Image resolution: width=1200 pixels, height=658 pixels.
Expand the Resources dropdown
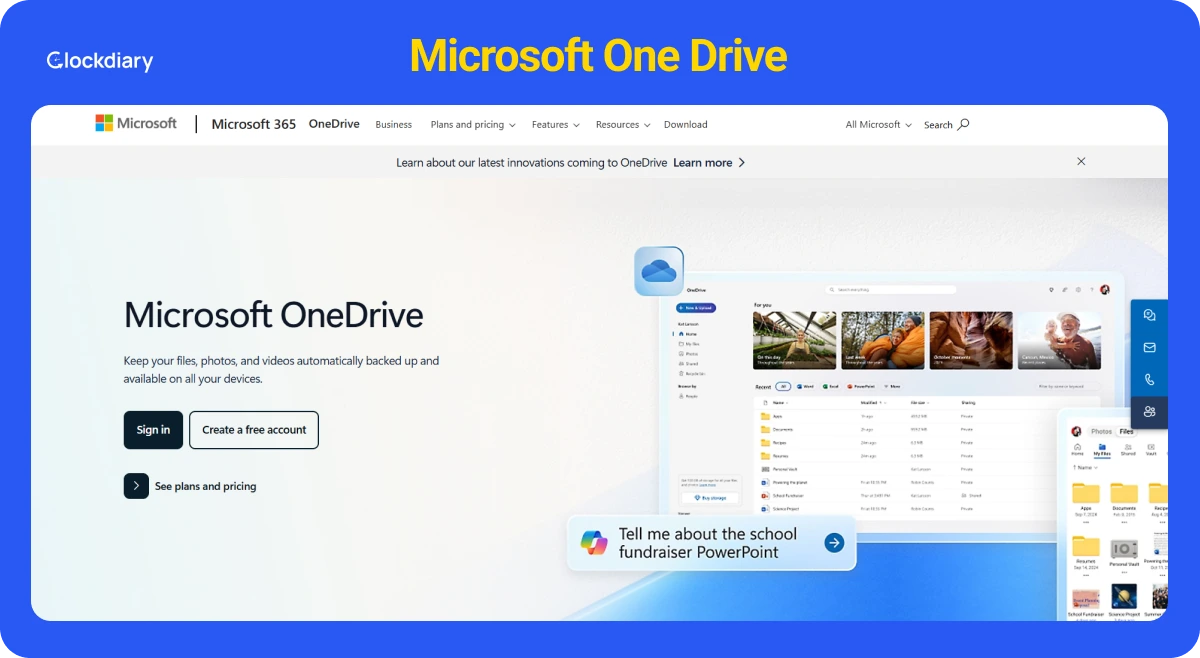tap(623, 125)
